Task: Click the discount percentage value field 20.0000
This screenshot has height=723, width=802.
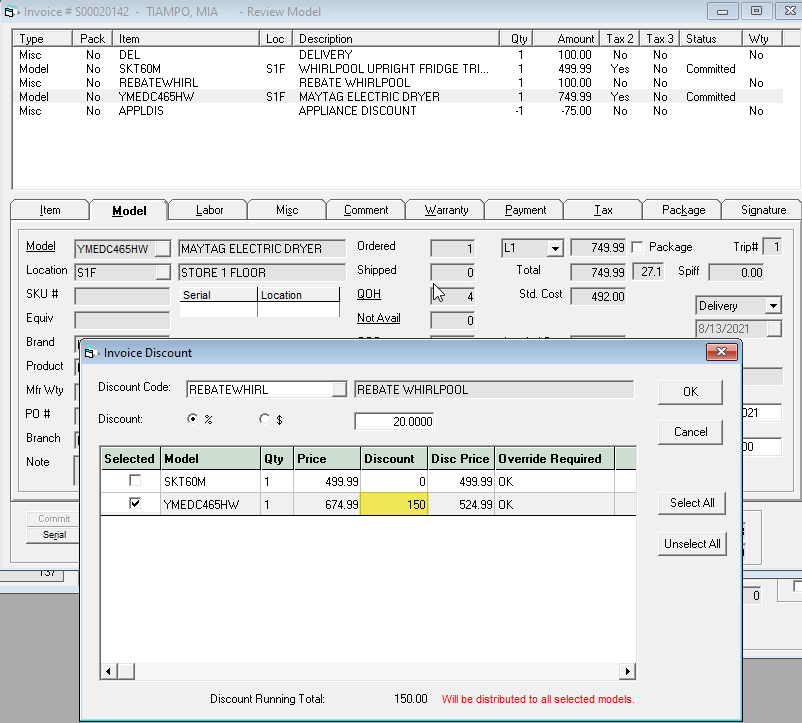Action: click(394, 421)
